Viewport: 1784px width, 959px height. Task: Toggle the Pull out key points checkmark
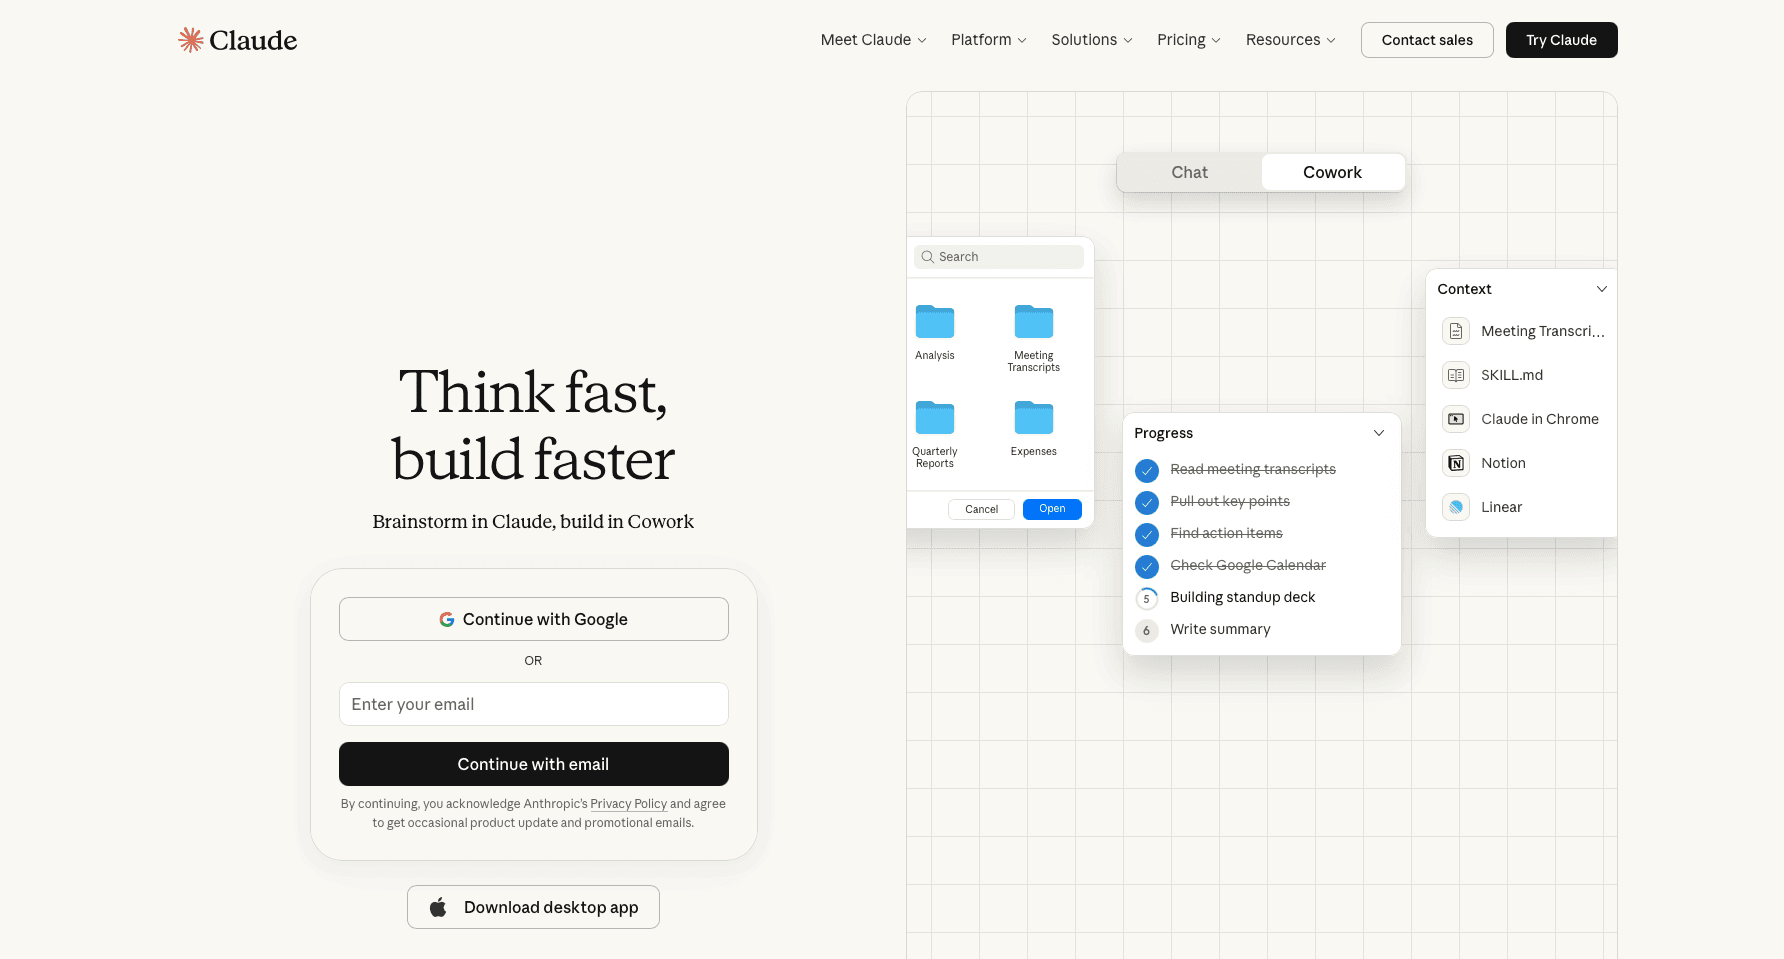[1147, 502]
